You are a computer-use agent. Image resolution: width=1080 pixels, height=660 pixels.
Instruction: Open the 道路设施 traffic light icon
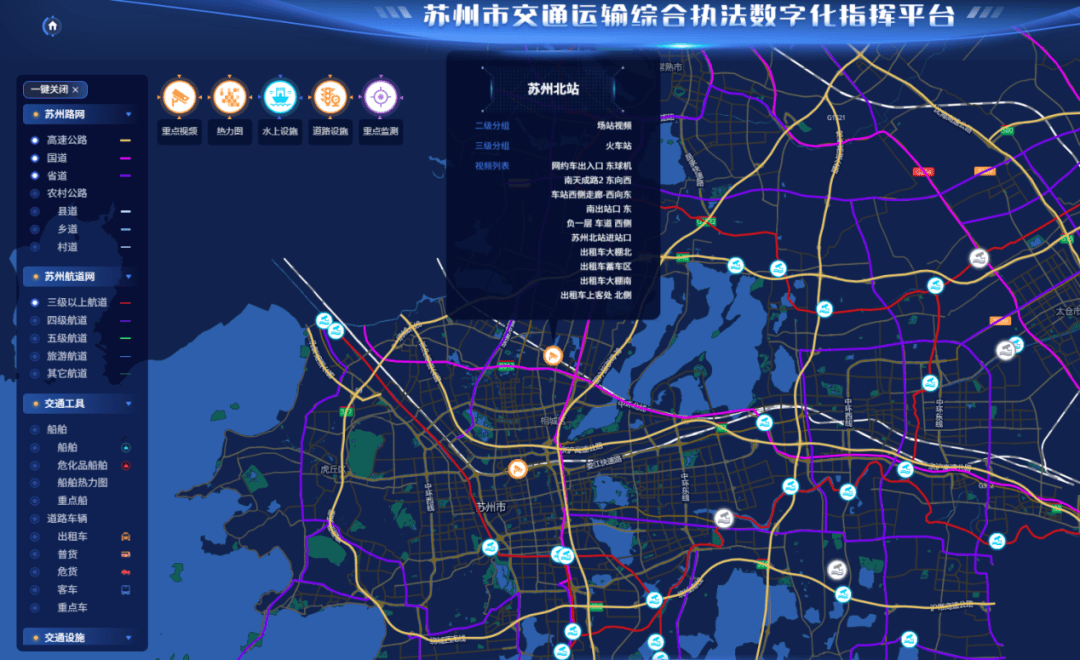[x=330, y=97]
